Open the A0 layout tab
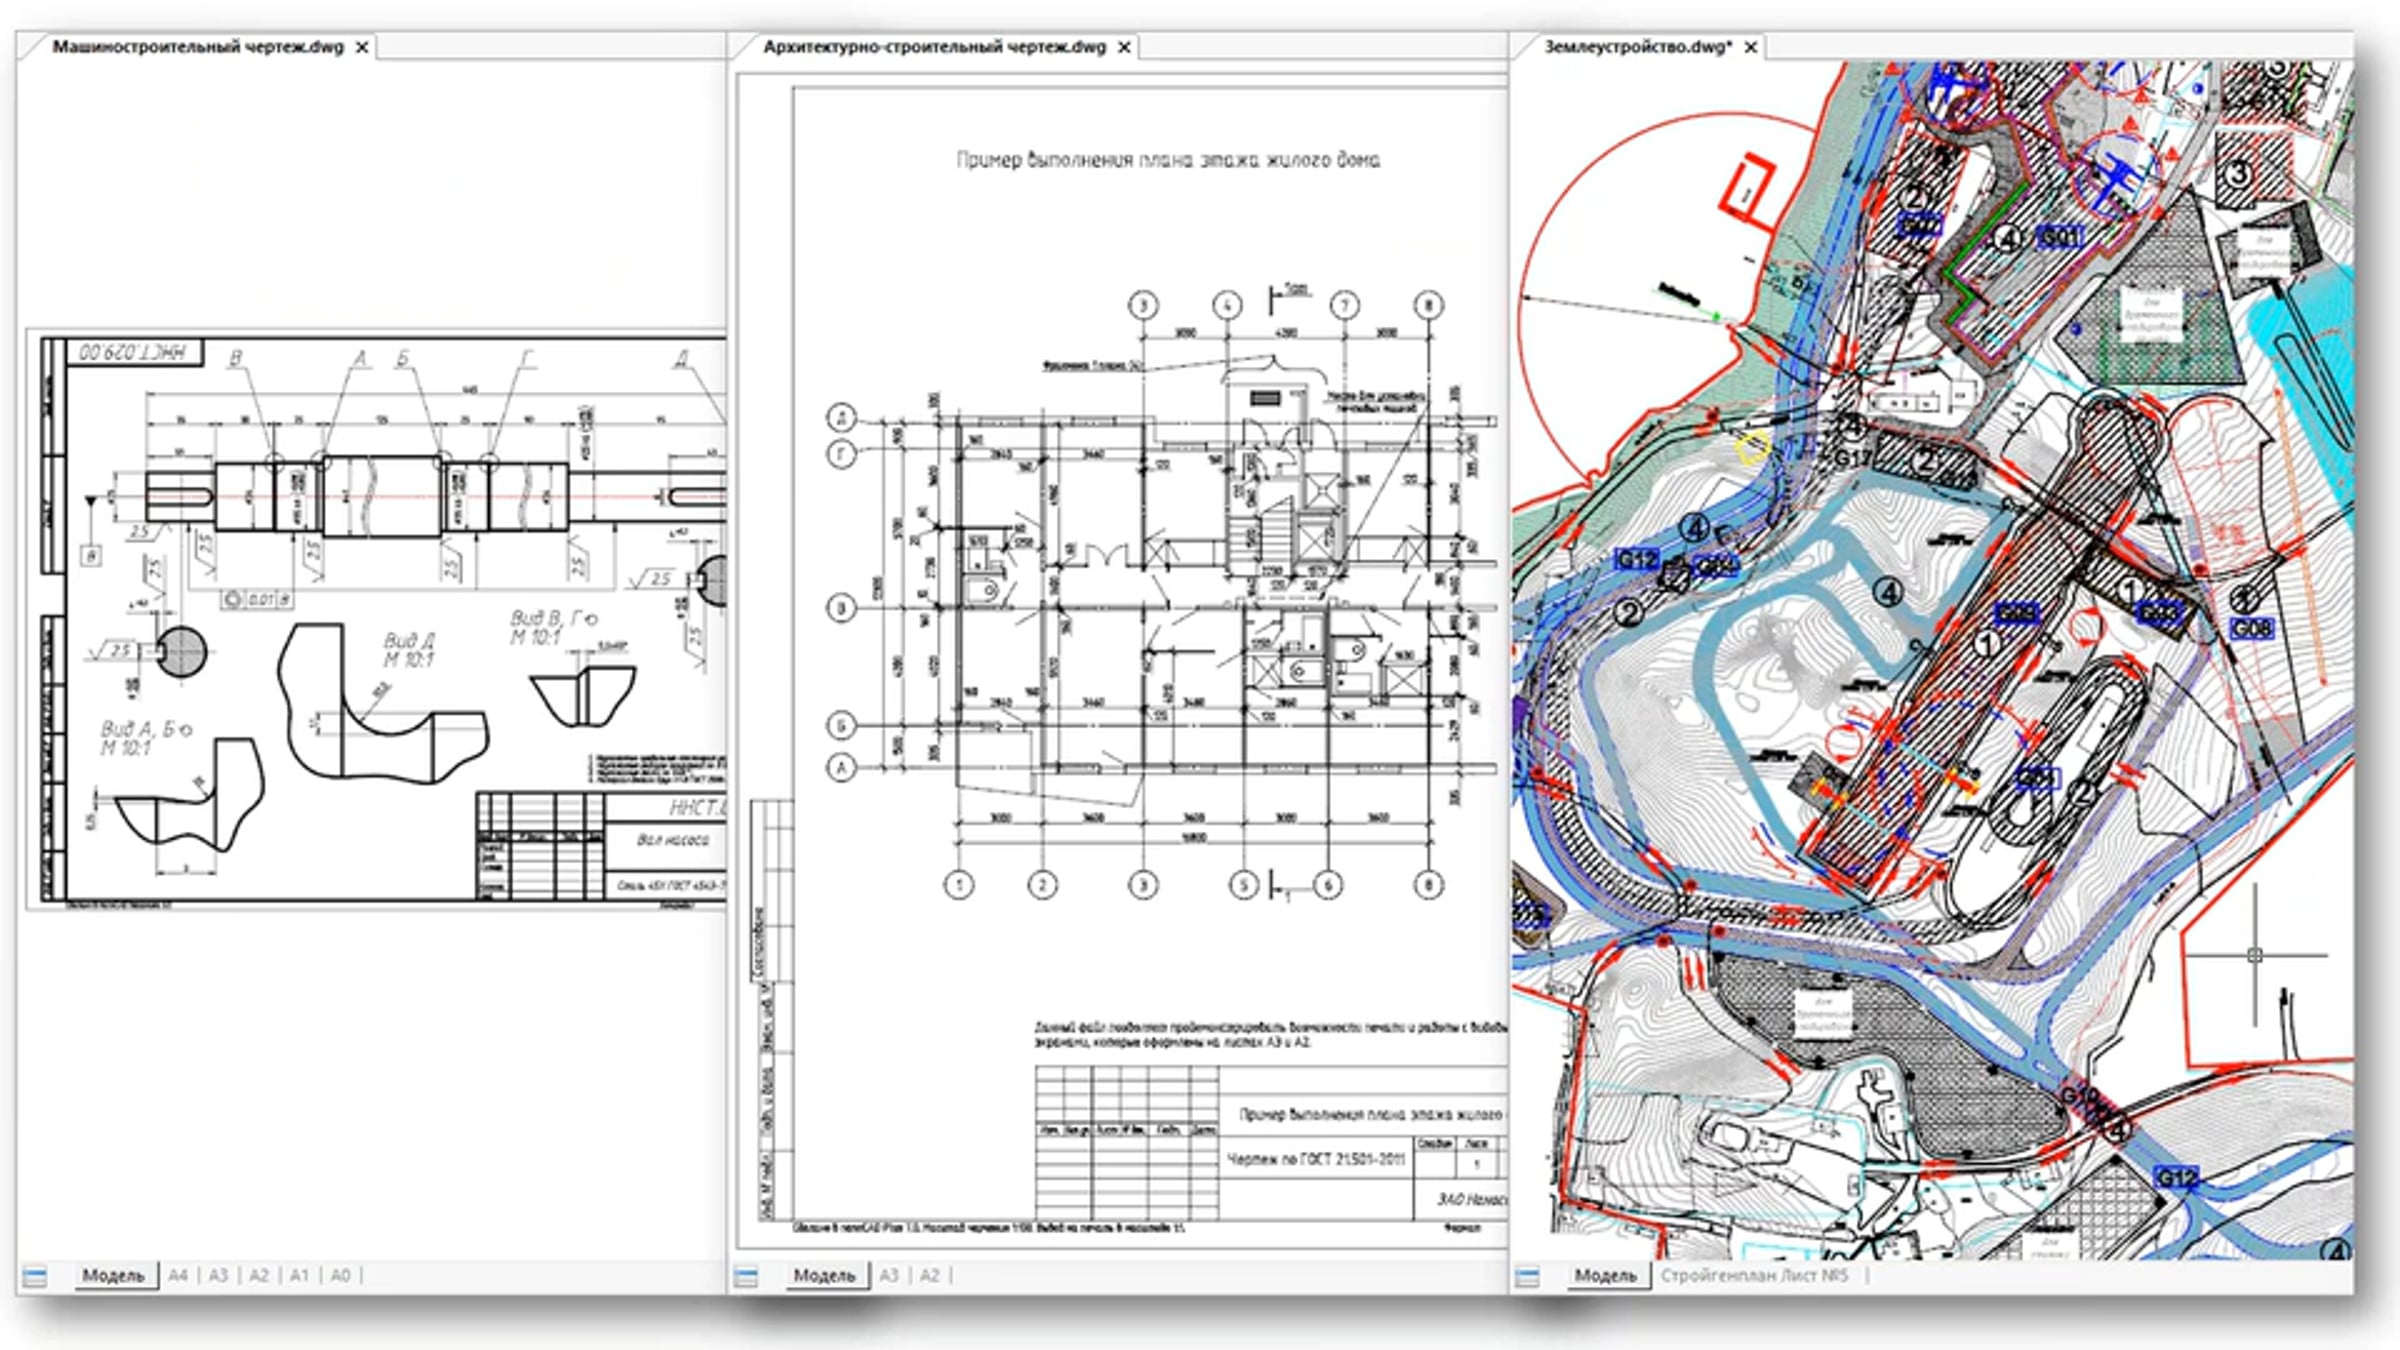 point(340,1276)
